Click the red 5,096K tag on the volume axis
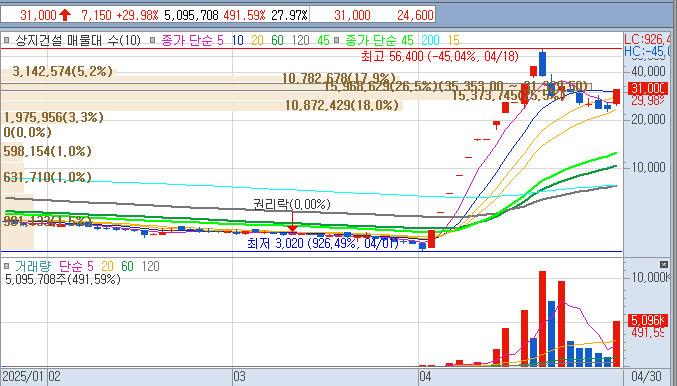Viewport: 677px width, 386px height. coord(647,320)
